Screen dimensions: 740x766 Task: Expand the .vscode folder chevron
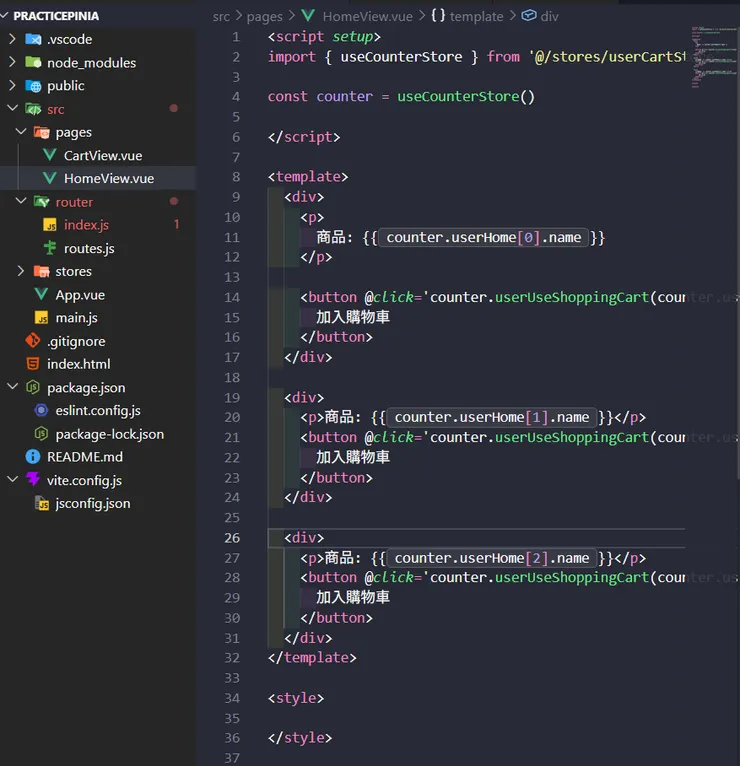coord(12,39)
